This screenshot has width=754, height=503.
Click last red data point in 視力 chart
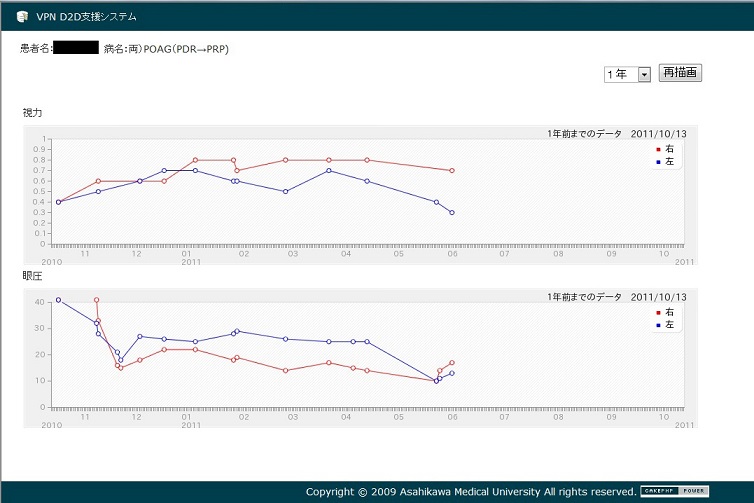[x=452, y=170]
